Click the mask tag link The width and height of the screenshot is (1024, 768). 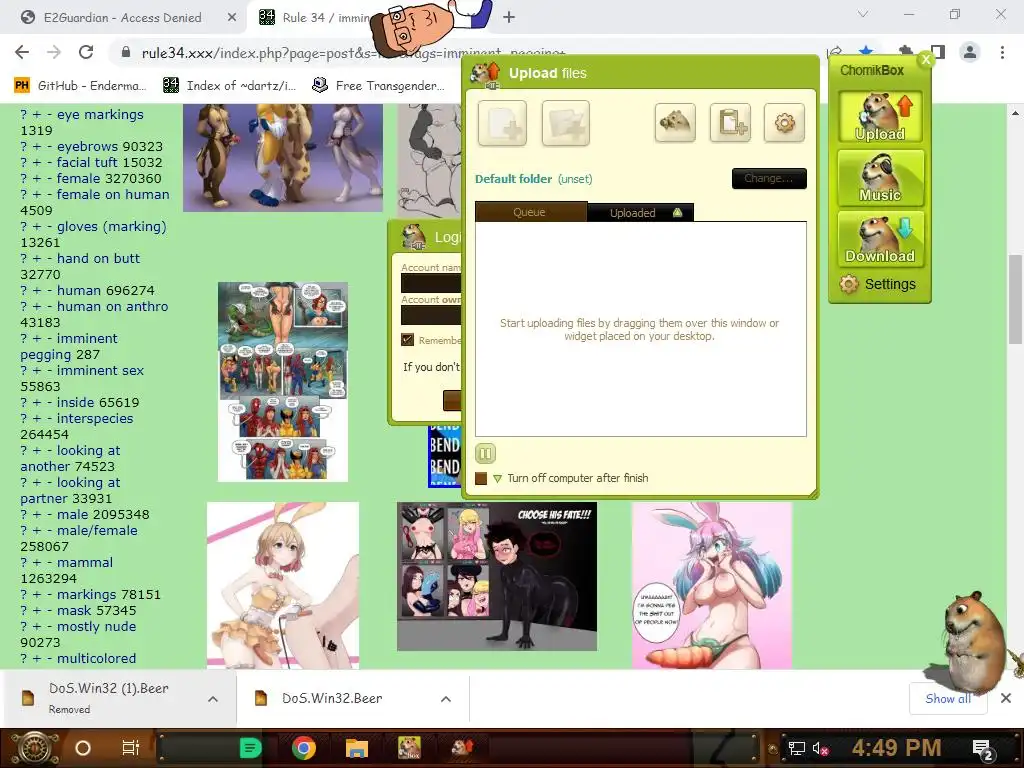(x=74, y=610)
